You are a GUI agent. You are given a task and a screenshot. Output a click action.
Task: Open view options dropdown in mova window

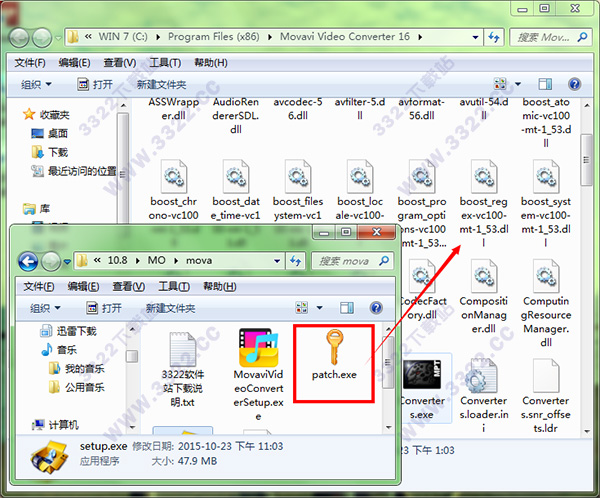coord(320,308)
